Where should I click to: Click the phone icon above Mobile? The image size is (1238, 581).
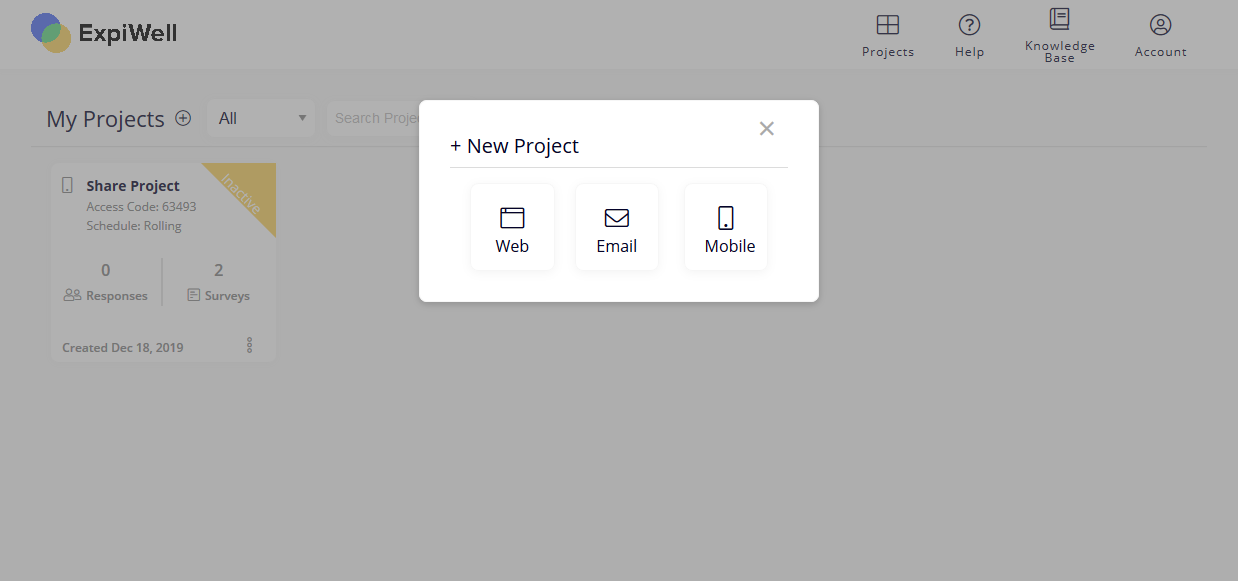(x=726, y=218)
